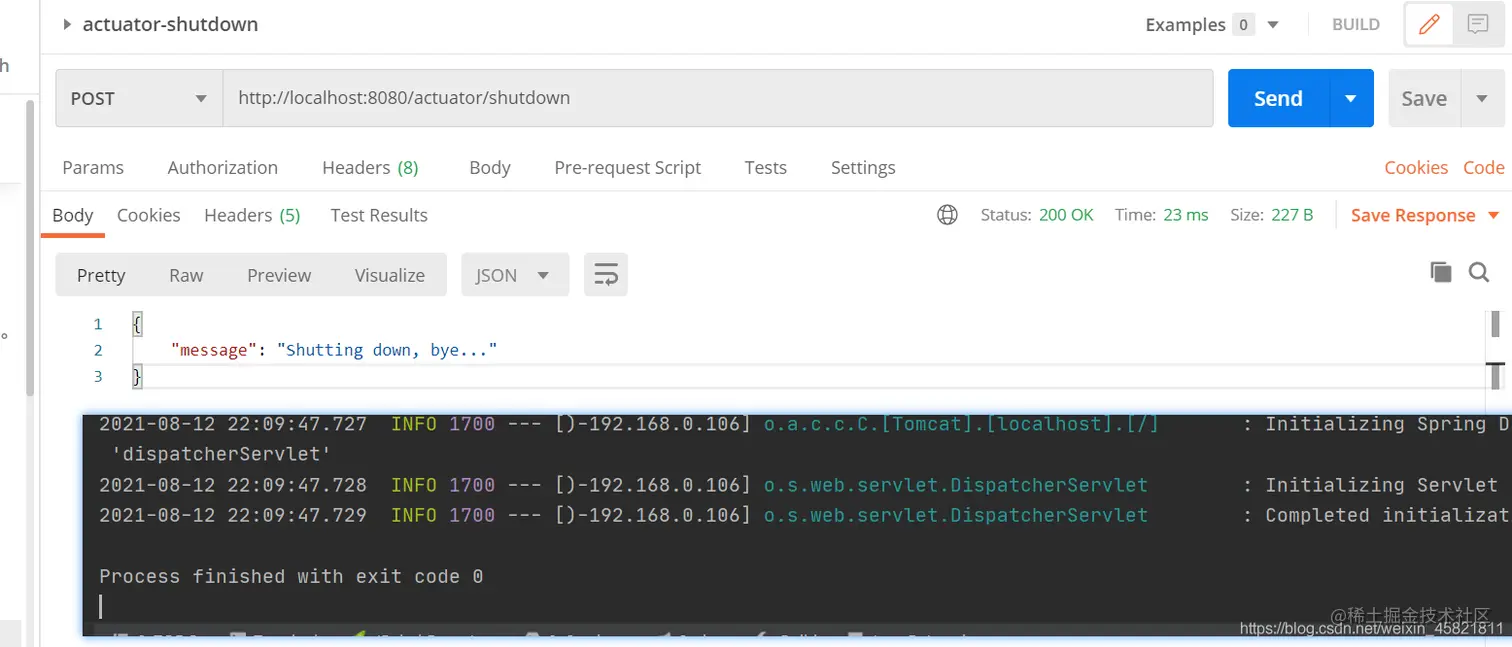Viewport: 1512px width, 647px height.
Task: Open the Send button arrow menu
Action: pos(1351,98)
